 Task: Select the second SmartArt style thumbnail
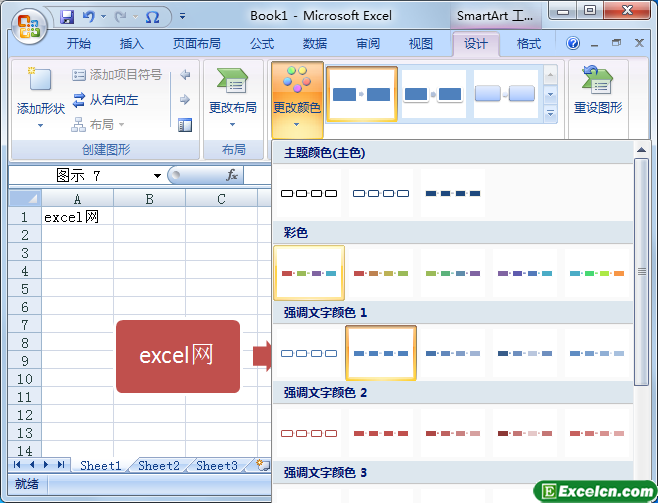(x=433, y=94)
